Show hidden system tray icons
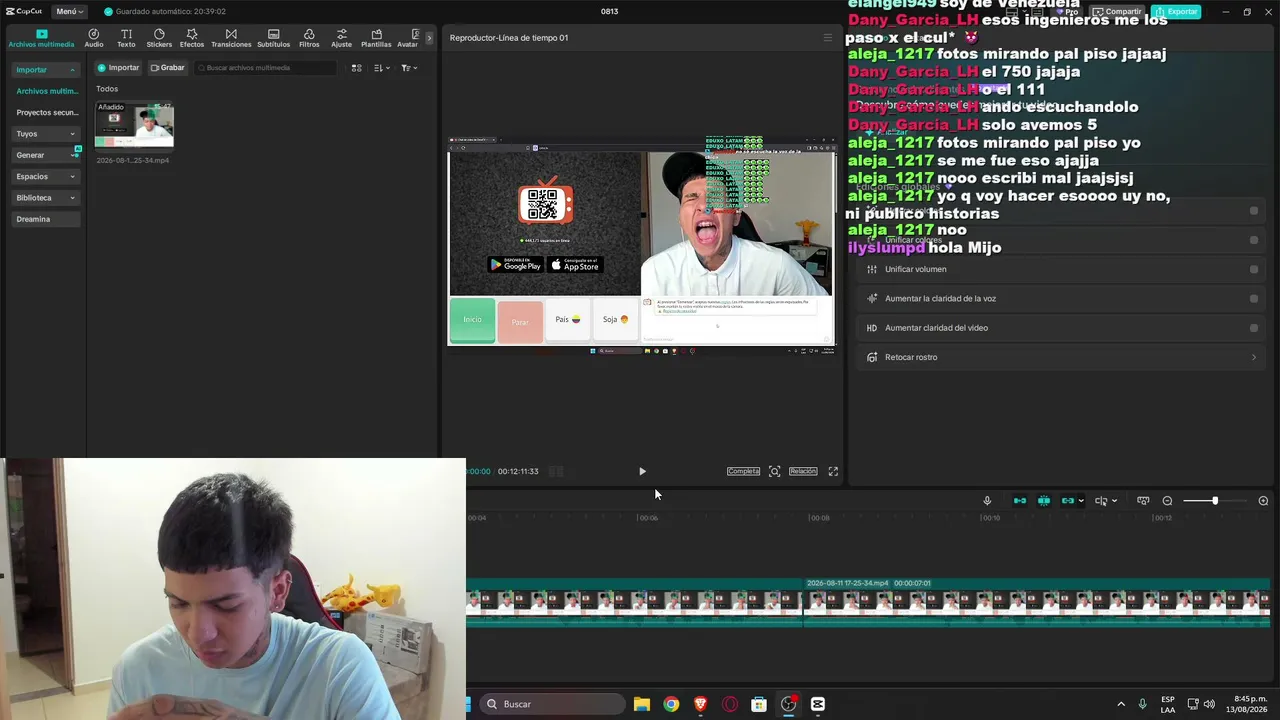 pos(1121,704)
